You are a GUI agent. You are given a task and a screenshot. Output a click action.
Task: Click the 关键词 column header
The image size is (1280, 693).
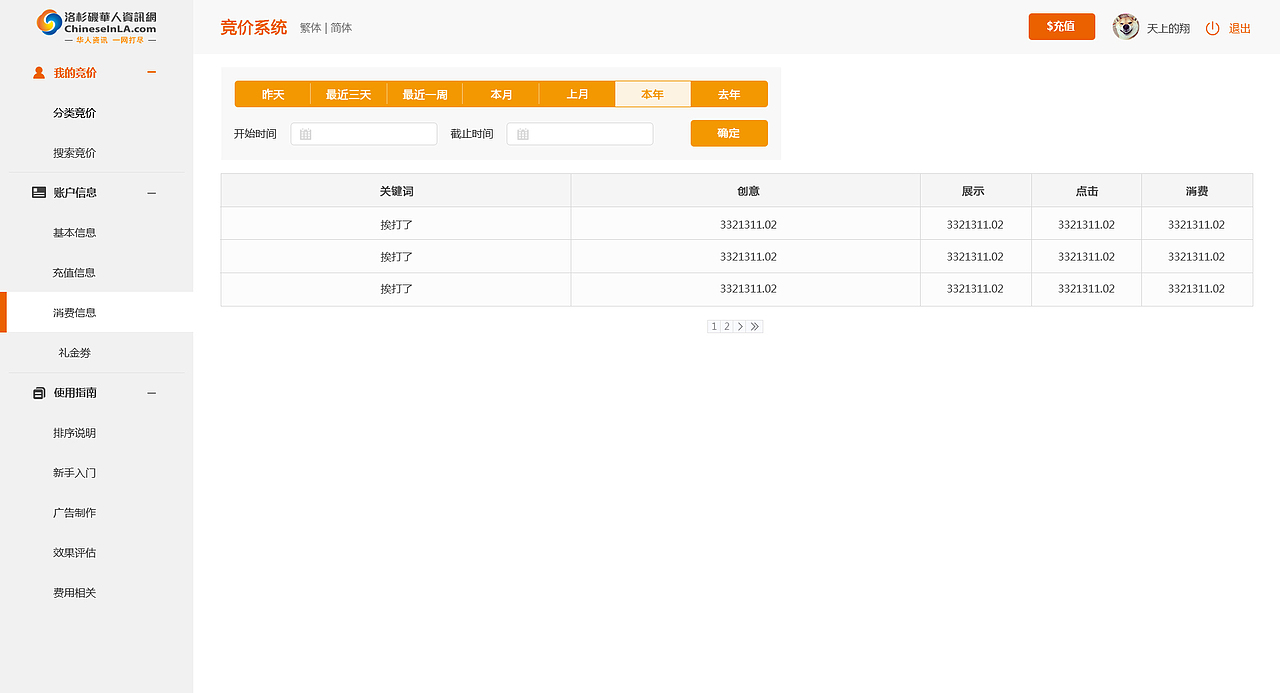[396, 190]
